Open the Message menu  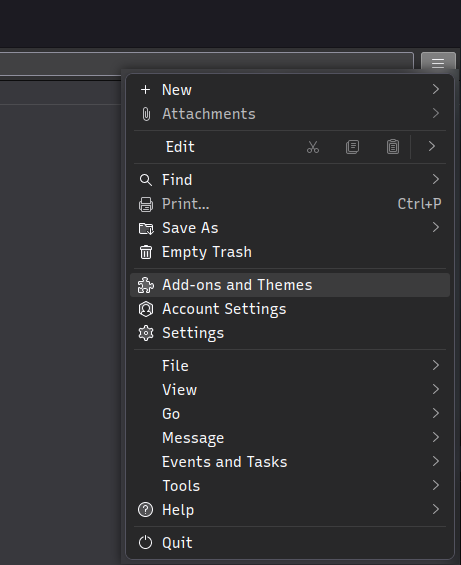pyautogui.click(x=290, y=438)
